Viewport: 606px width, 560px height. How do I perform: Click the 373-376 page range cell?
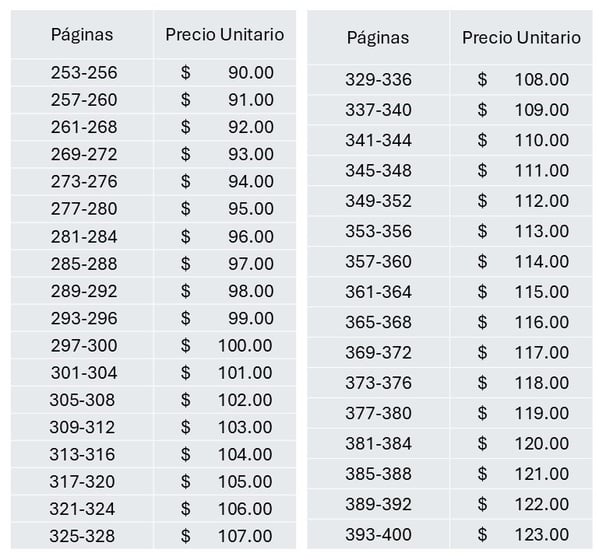click(378, 383)
